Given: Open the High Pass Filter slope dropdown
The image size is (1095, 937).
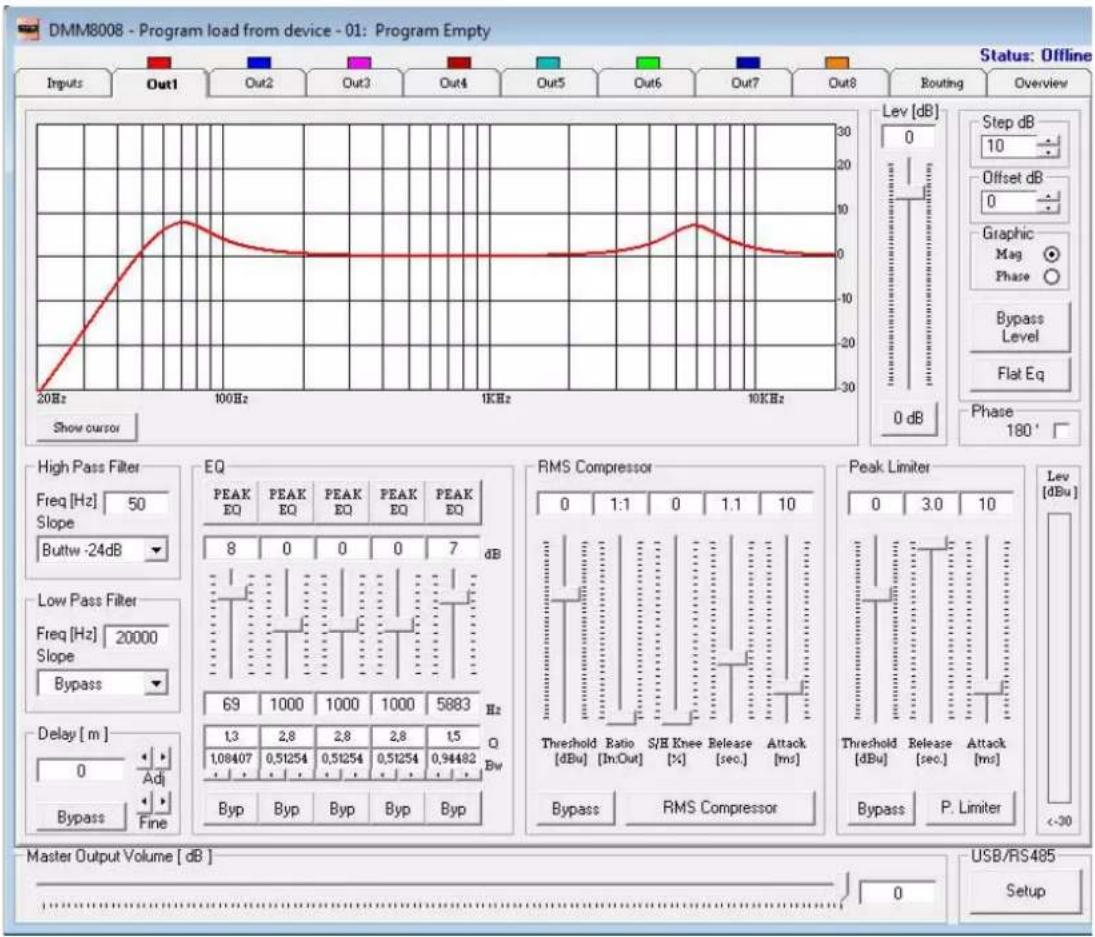Looking at the screenshot, I should click(x=156, y=550).
